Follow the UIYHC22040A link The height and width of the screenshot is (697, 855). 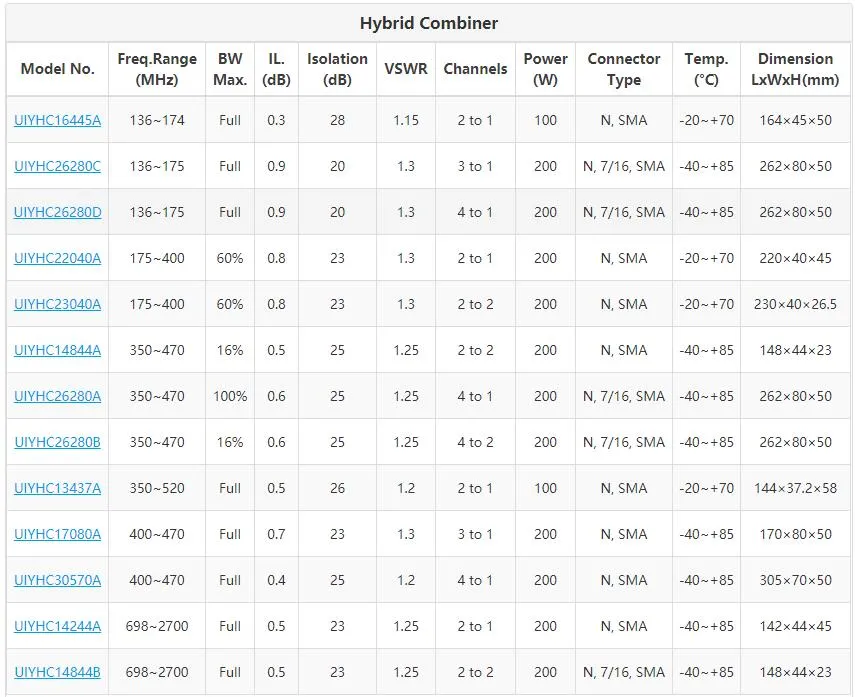click(x=57, y=258)
